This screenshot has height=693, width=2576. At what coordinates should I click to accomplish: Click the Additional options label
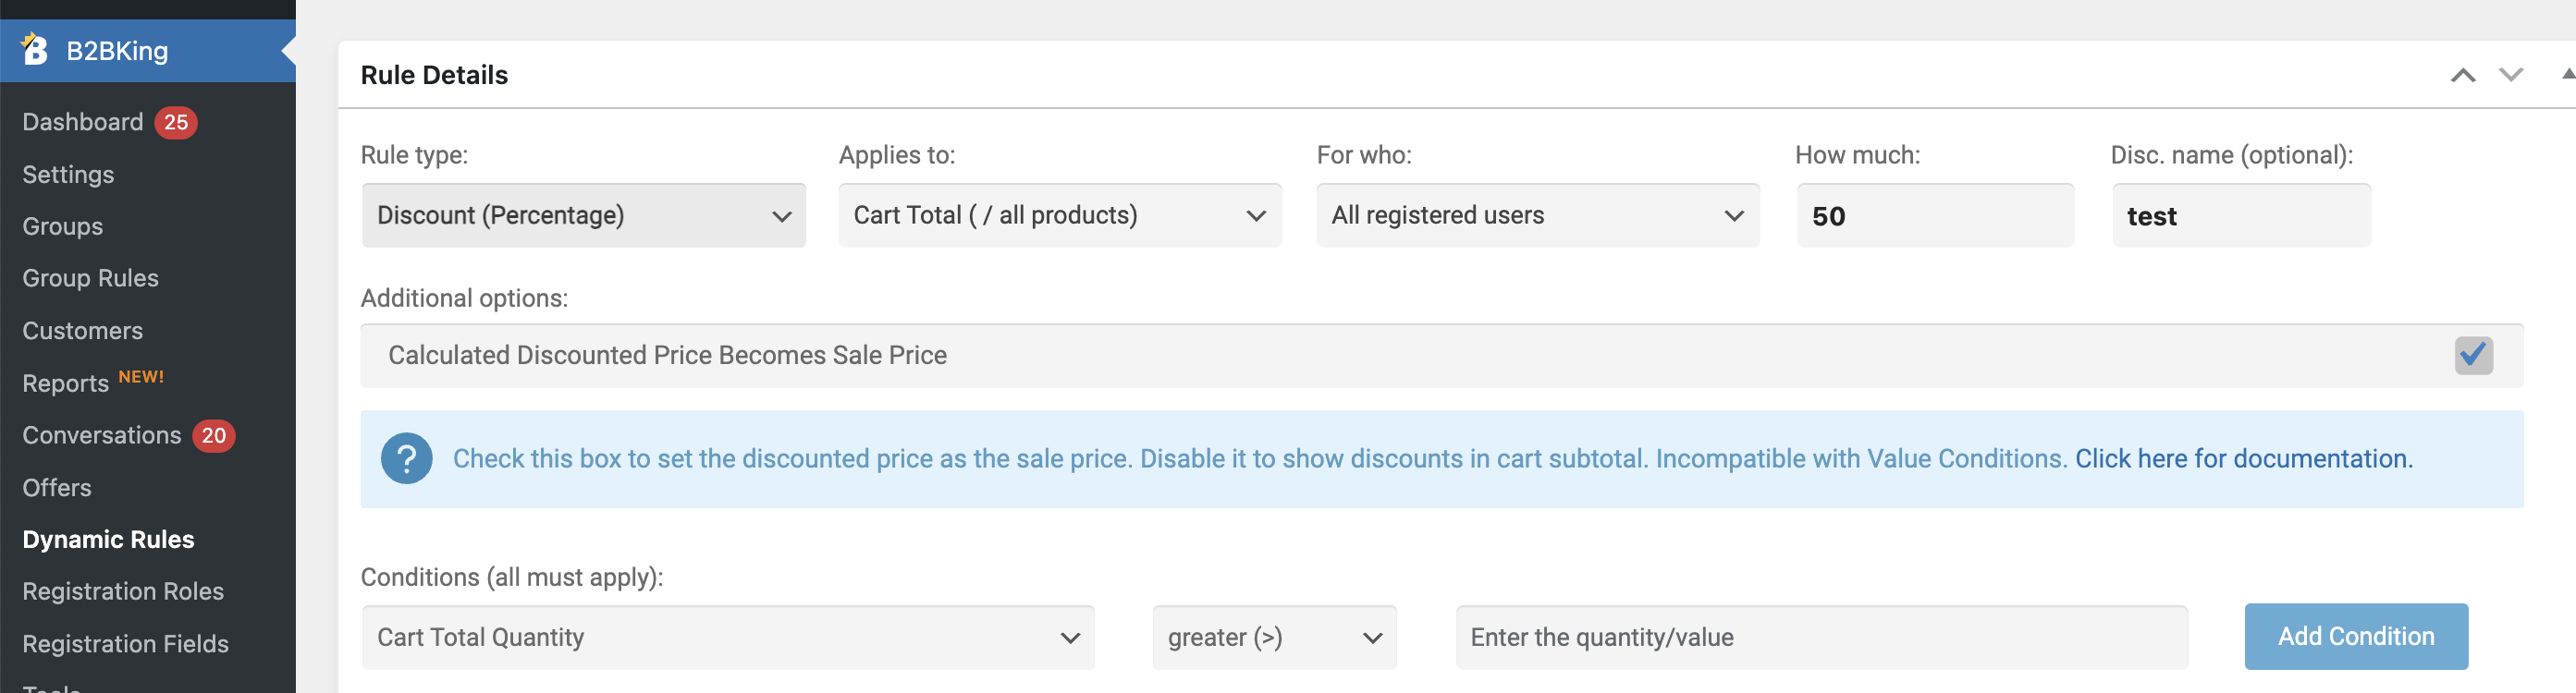click(464, 298)
